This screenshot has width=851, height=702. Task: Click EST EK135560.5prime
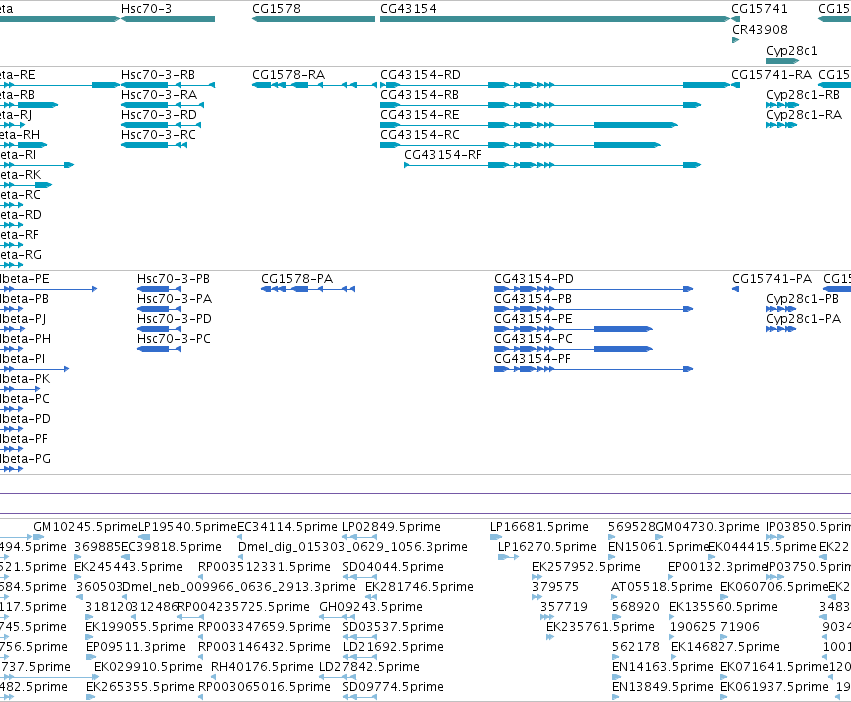point(672,617)
